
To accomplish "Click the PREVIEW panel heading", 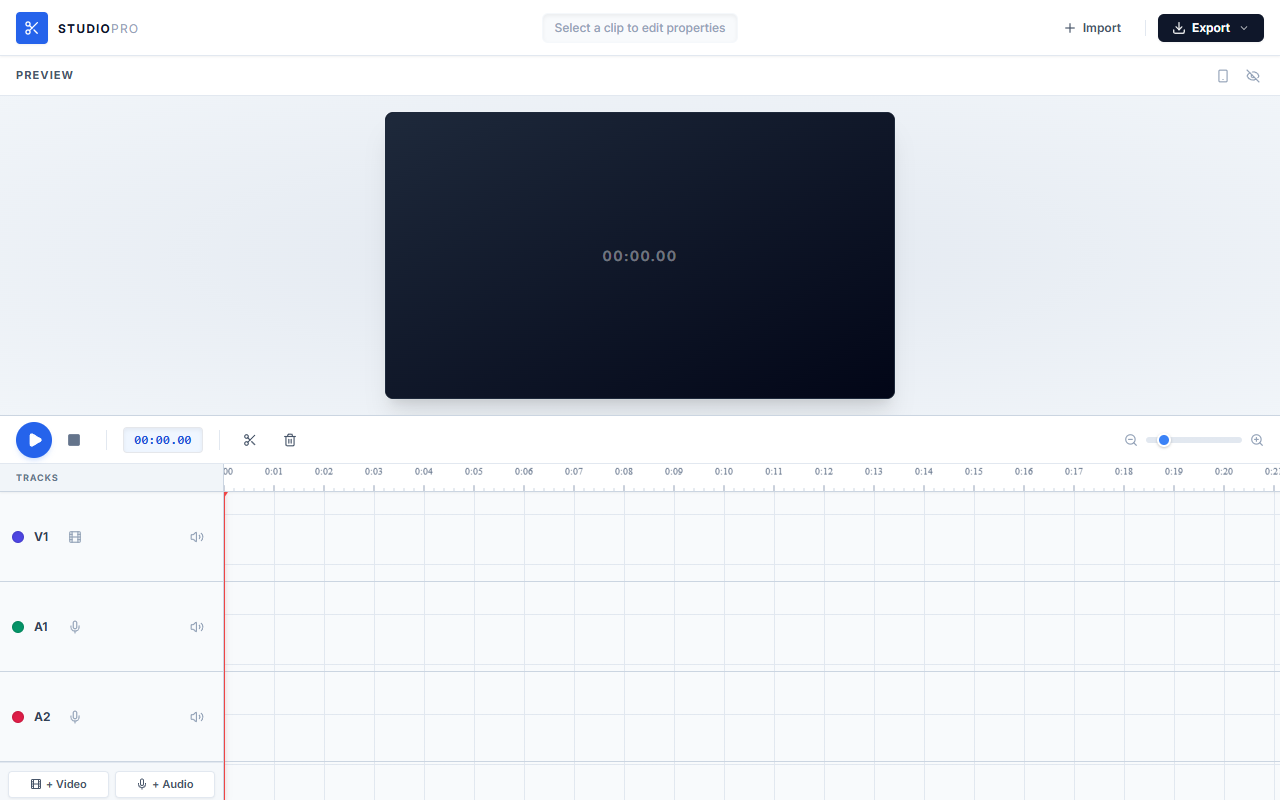I will pos(45,75).
